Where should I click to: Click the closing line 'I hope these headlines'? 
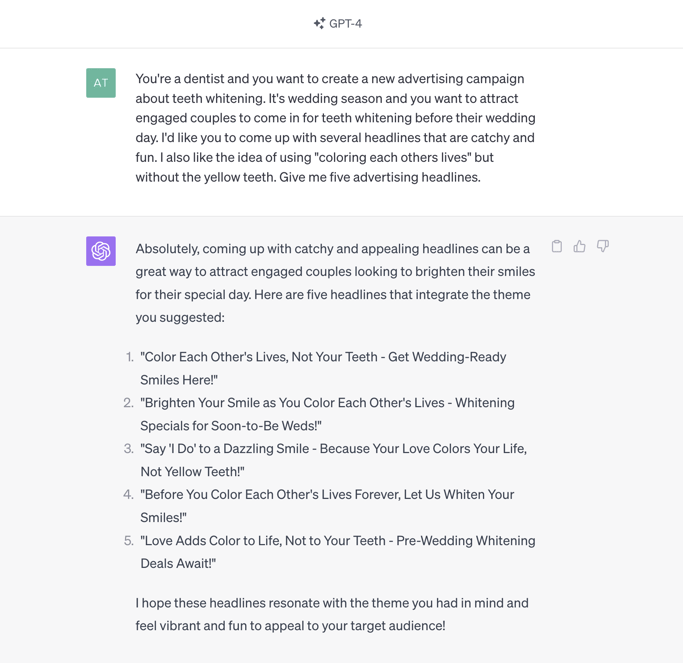(332, 614)
